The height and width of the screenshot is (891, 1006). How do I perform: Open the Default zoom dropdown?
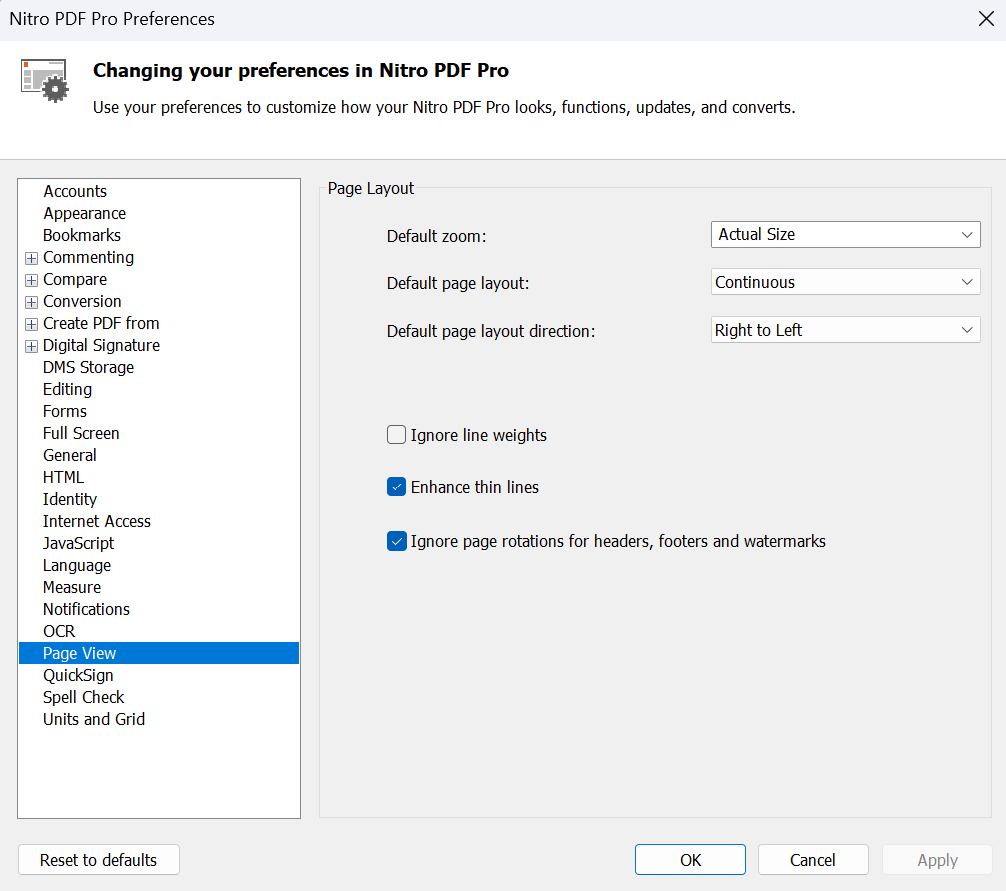(846, 234)
